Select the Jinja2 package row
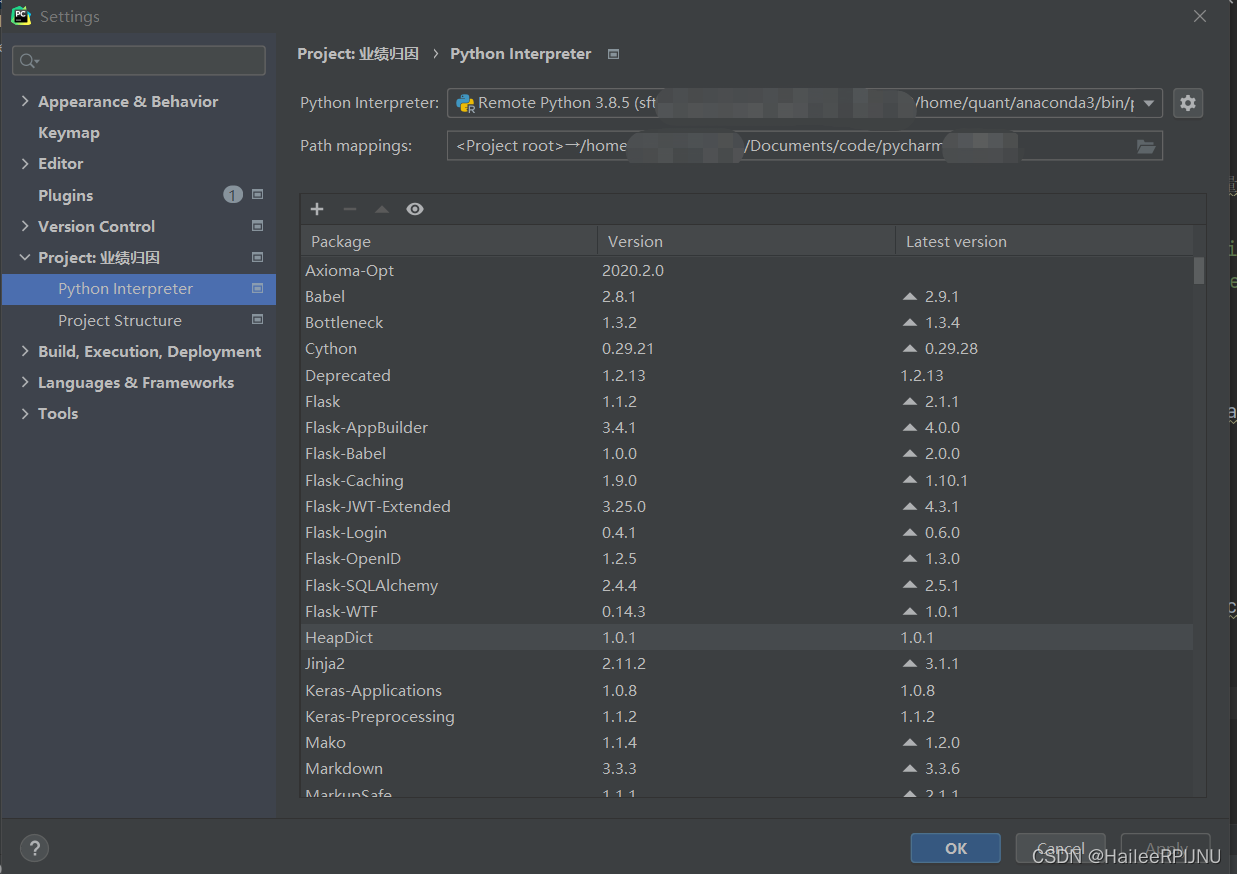Screen dimensions: 1237x874 747,663
